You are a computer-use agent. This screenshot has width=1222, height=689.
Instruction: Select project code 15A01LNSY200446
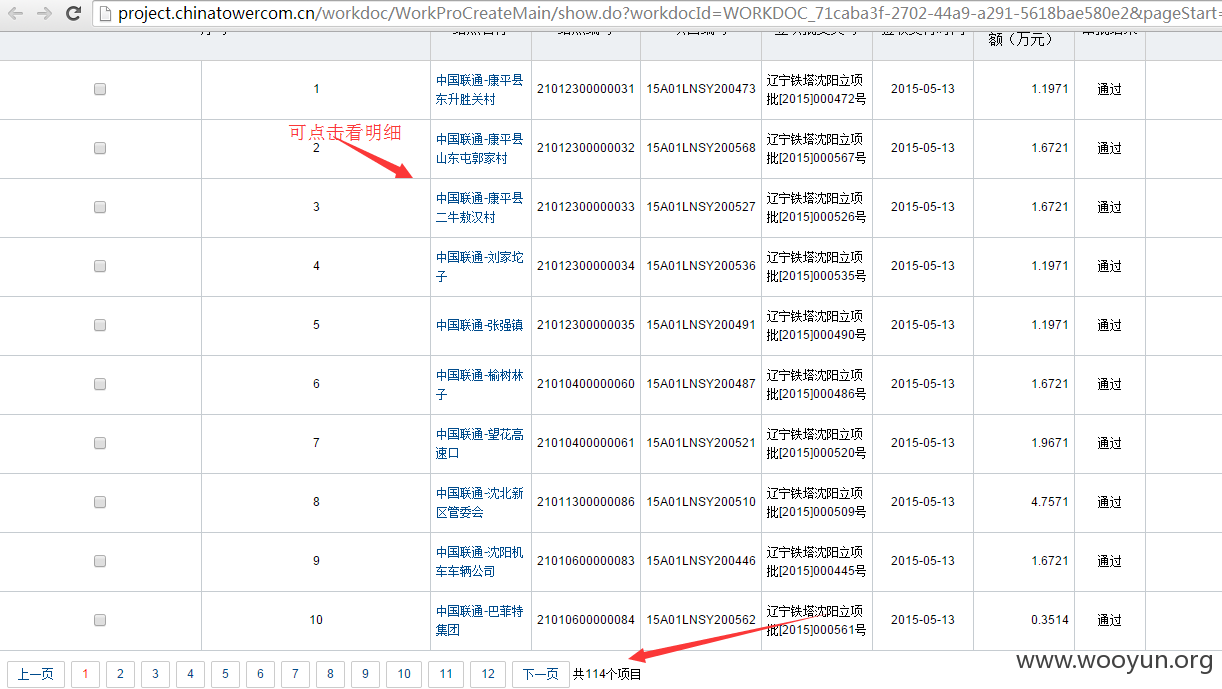pyautogui.click(x=701, y=561)
